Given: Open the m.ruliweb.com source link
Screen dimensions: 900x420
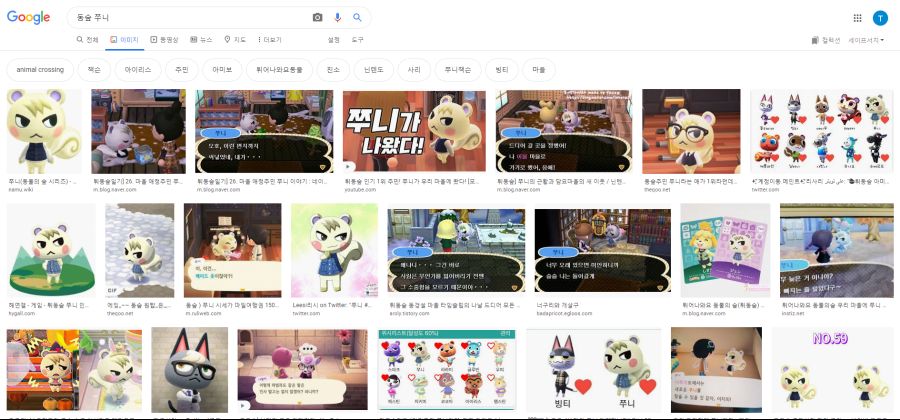Looking at the screenshot, I should pos(203,313).
